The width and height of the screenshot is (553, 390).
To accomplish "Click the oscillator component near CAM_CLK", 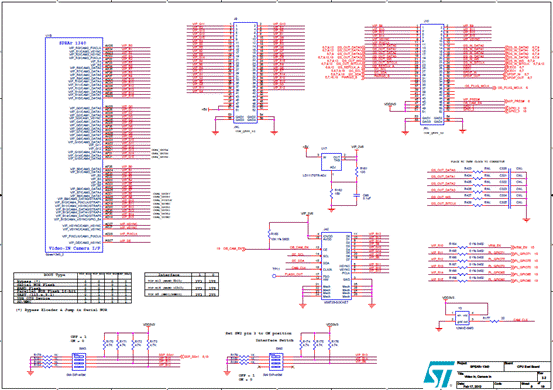I will coord(463,318).
